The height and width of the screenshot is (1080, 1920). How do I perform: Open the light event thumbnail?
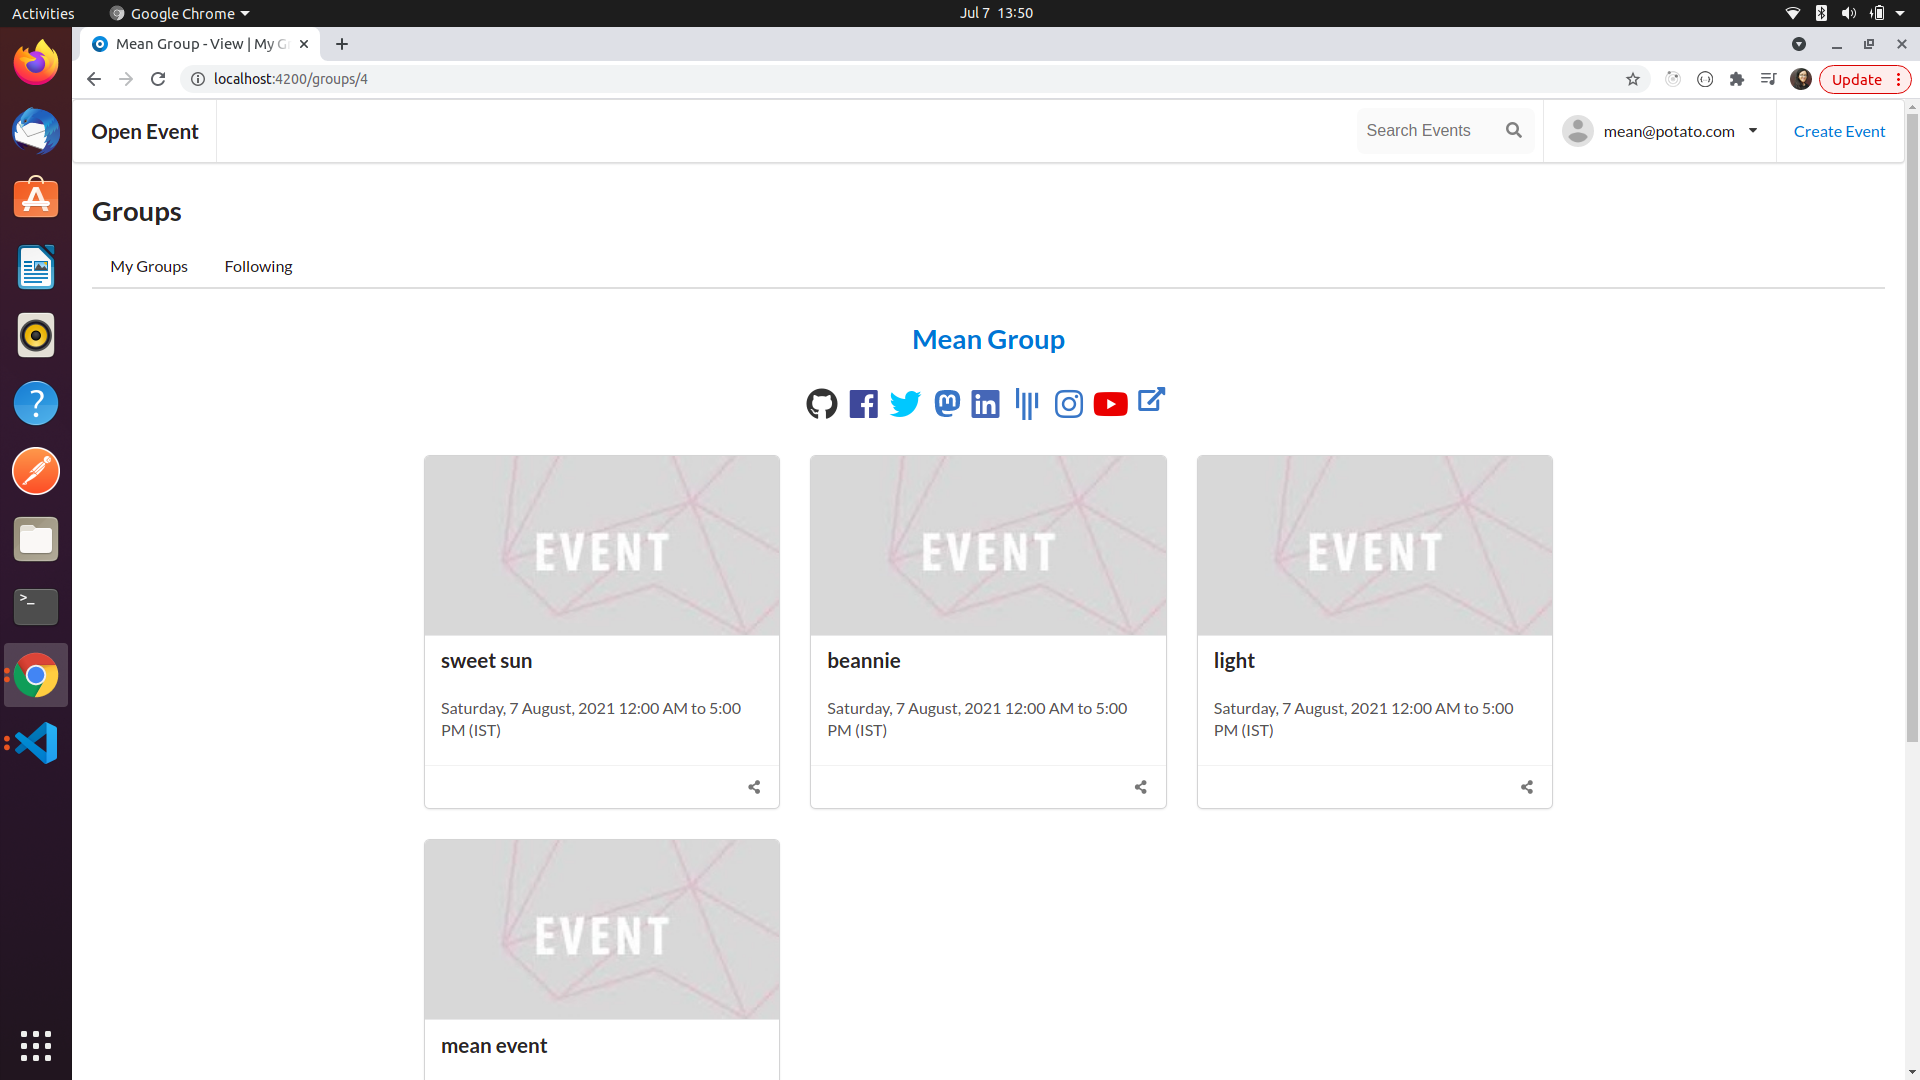pos(1374,546)
